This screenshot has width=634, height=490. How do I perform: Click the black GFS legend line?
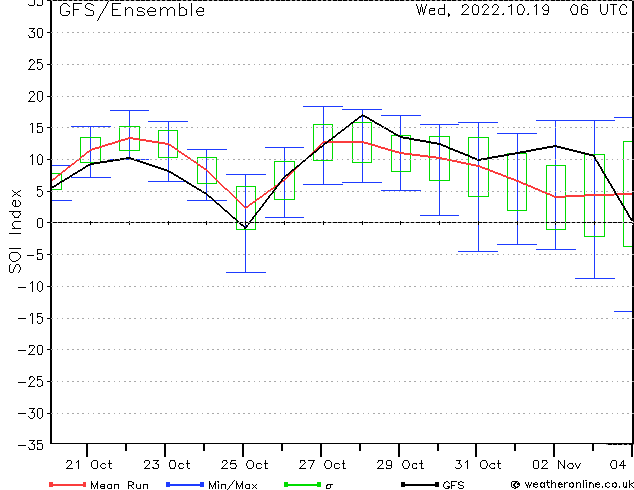coord(420,484)
